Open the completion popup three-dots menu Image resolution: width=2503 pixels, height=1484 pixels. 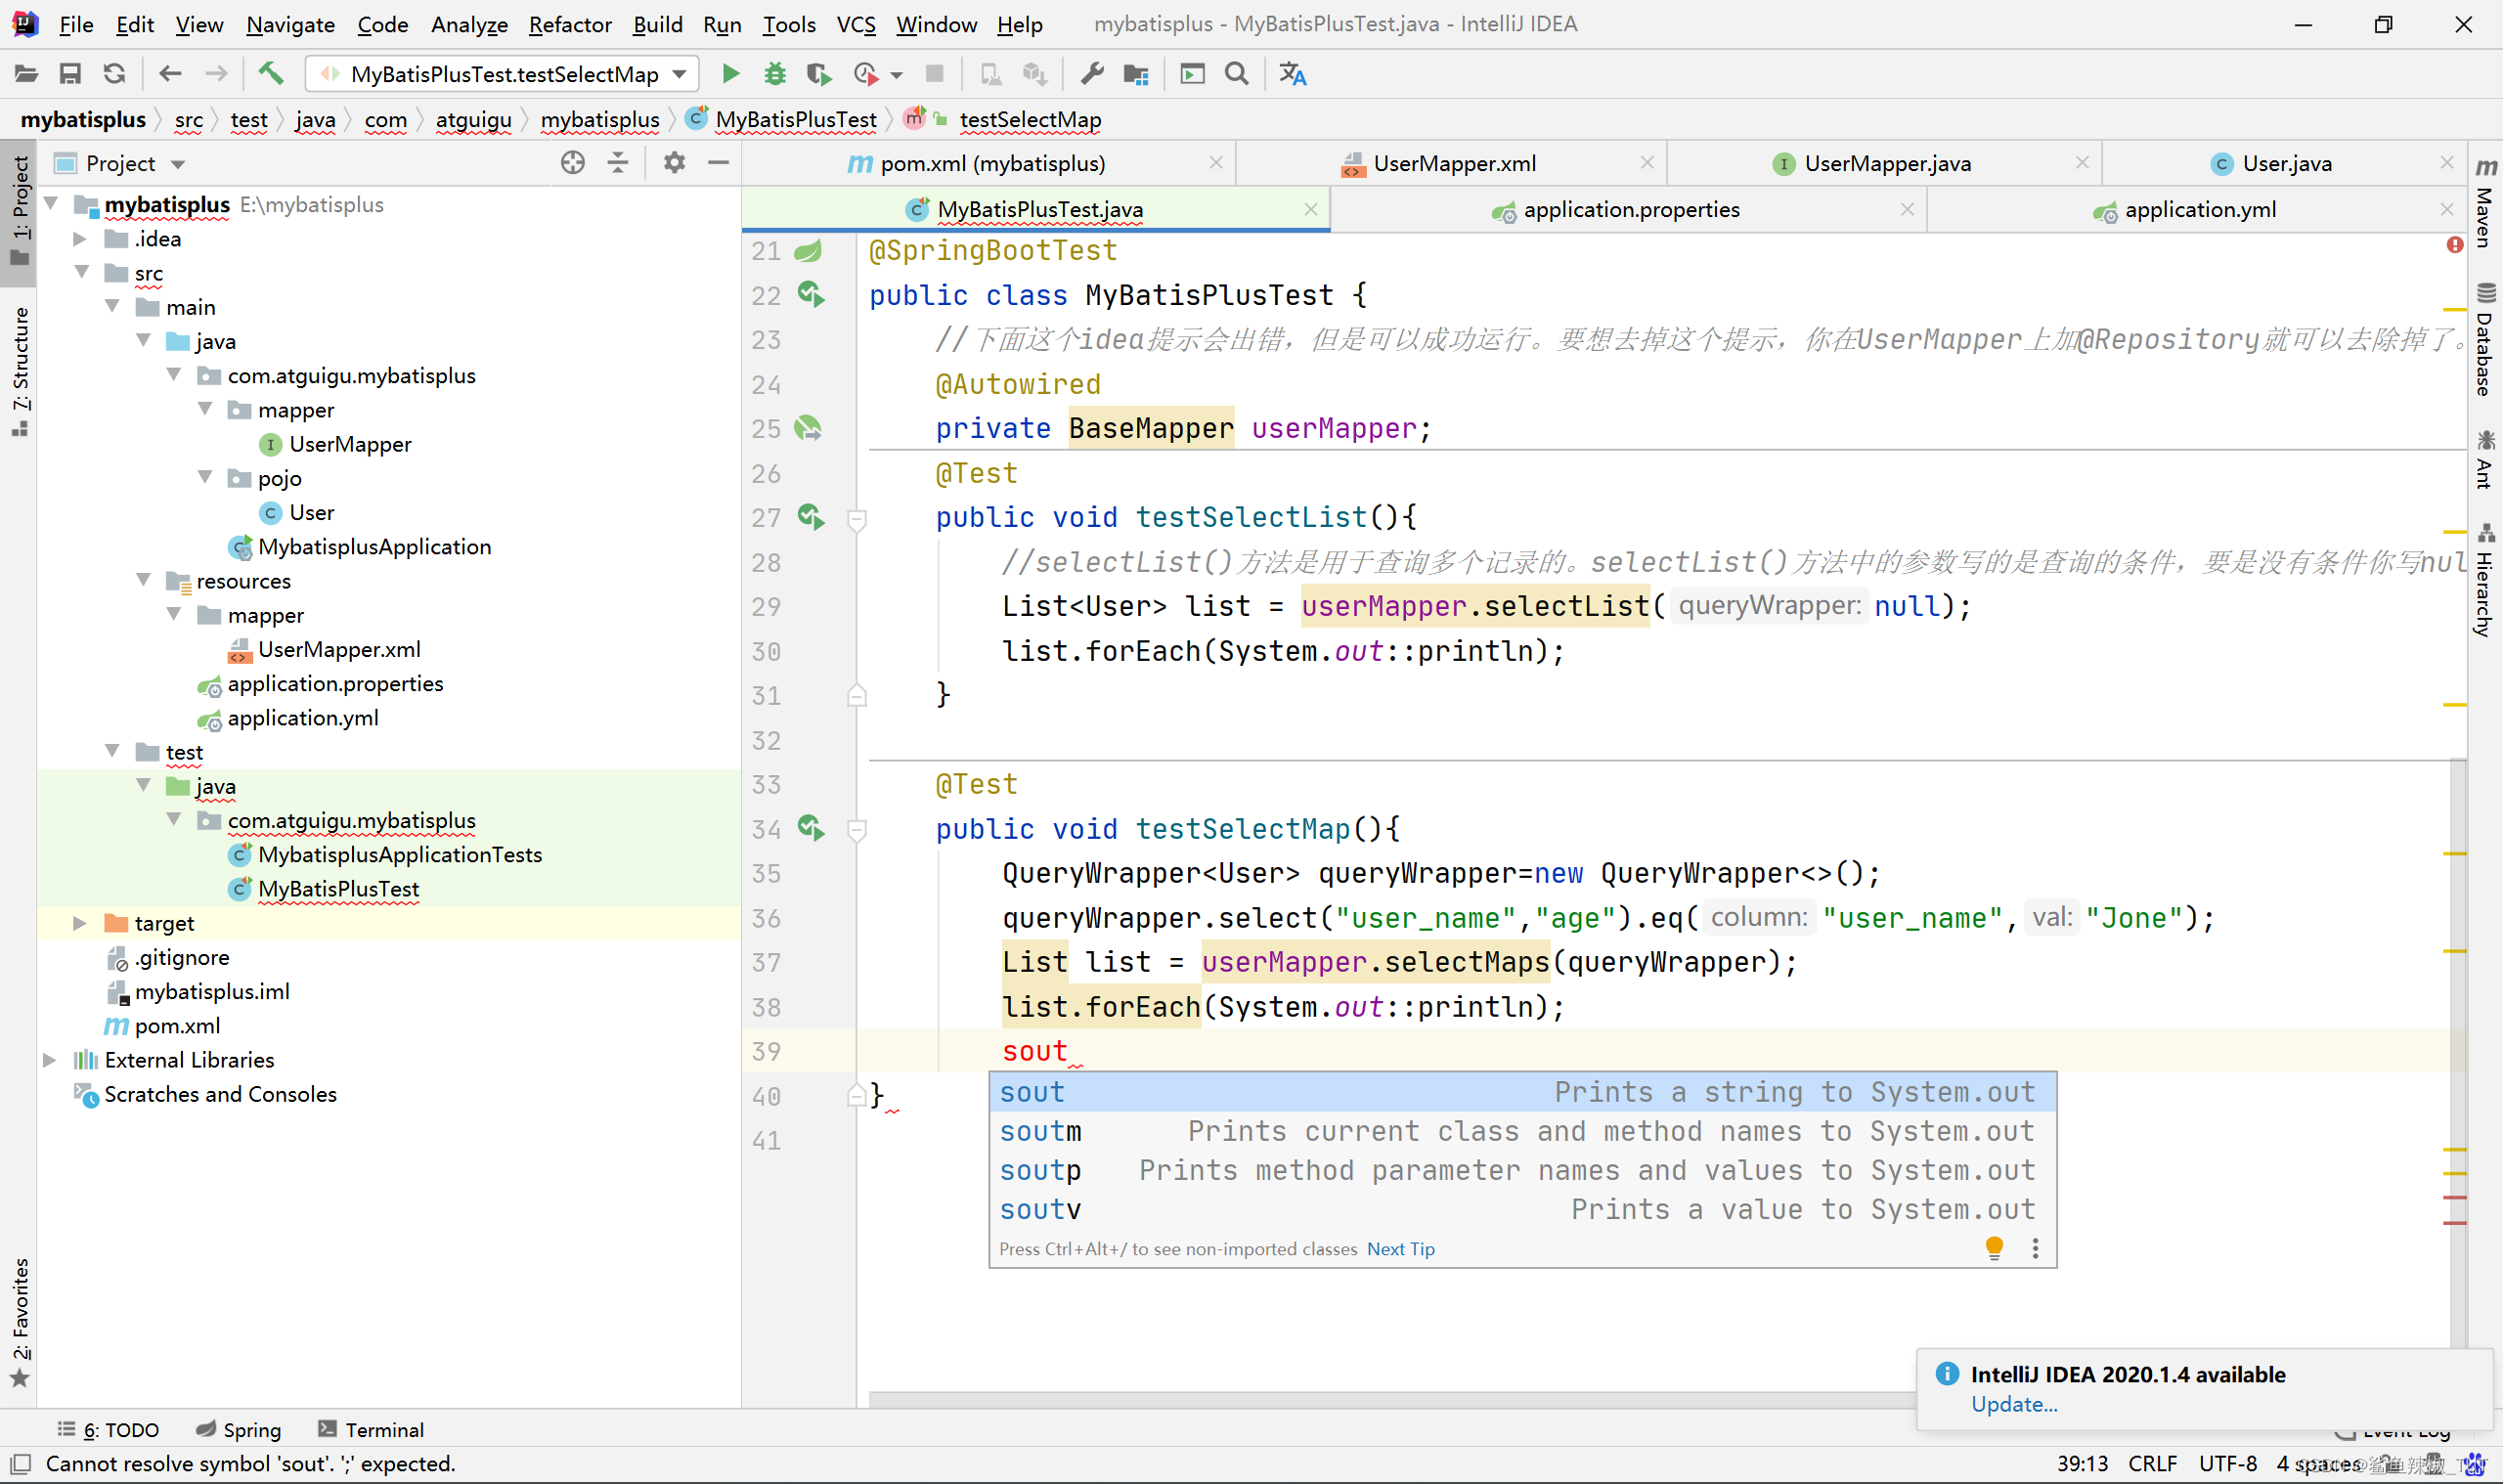pos(2035,1248)
